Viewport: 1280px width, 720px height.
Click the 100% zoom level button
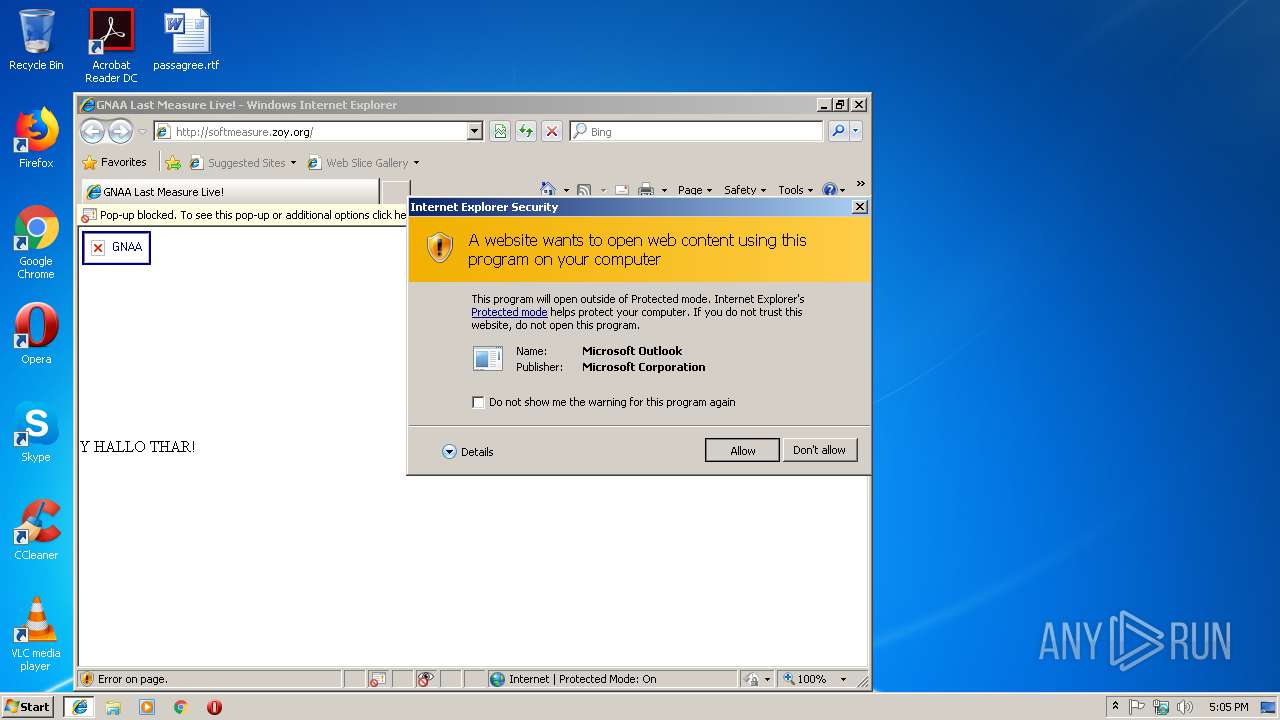pos(805,679)
